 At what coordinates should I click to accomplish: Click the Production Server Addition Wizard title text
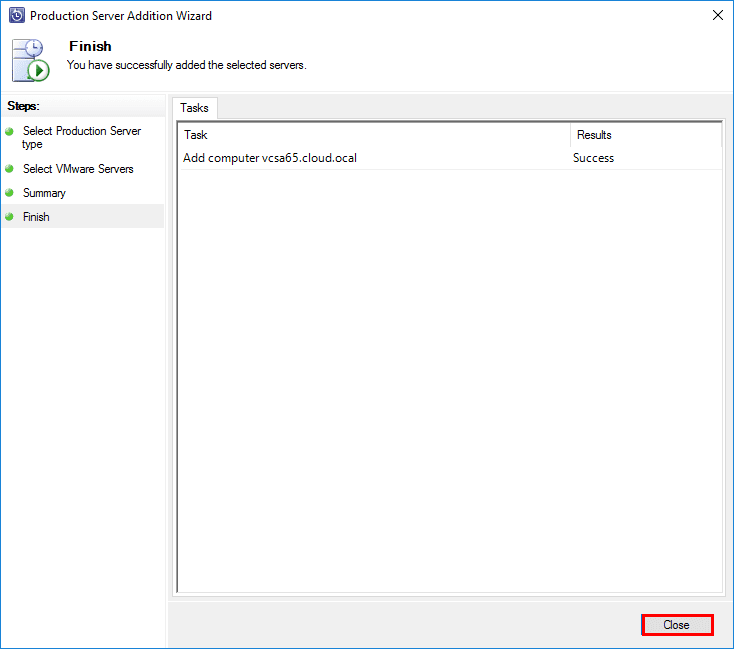tap(121, 16)
